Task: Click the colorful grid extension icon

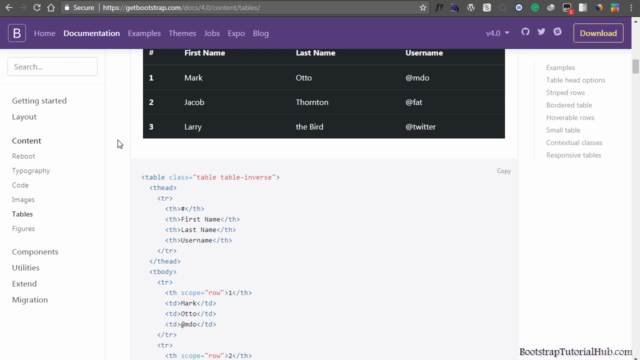Action: click(615, 7)
